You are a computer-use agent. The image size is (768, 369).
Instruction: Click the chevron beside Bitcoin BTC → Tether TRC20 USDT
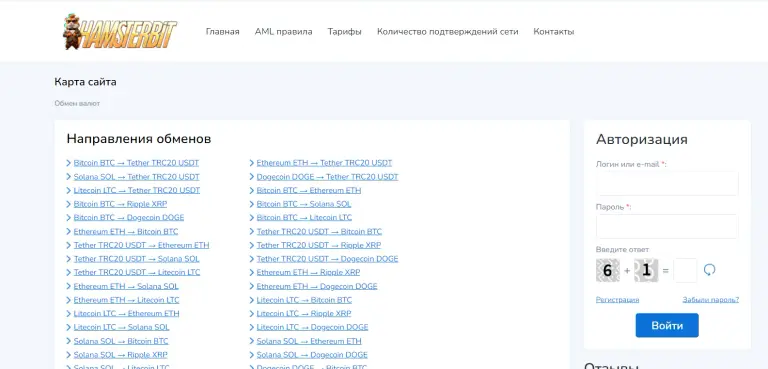click(69, 163)
